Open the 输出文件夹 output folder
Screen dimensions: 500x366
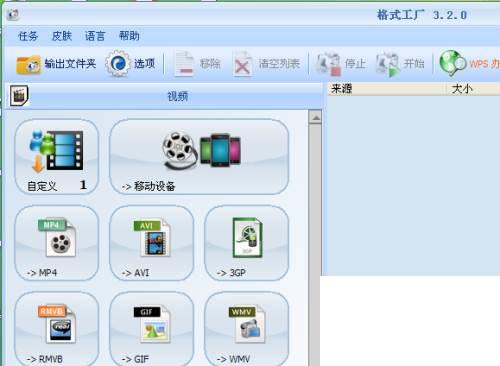[x=56, y=64]
